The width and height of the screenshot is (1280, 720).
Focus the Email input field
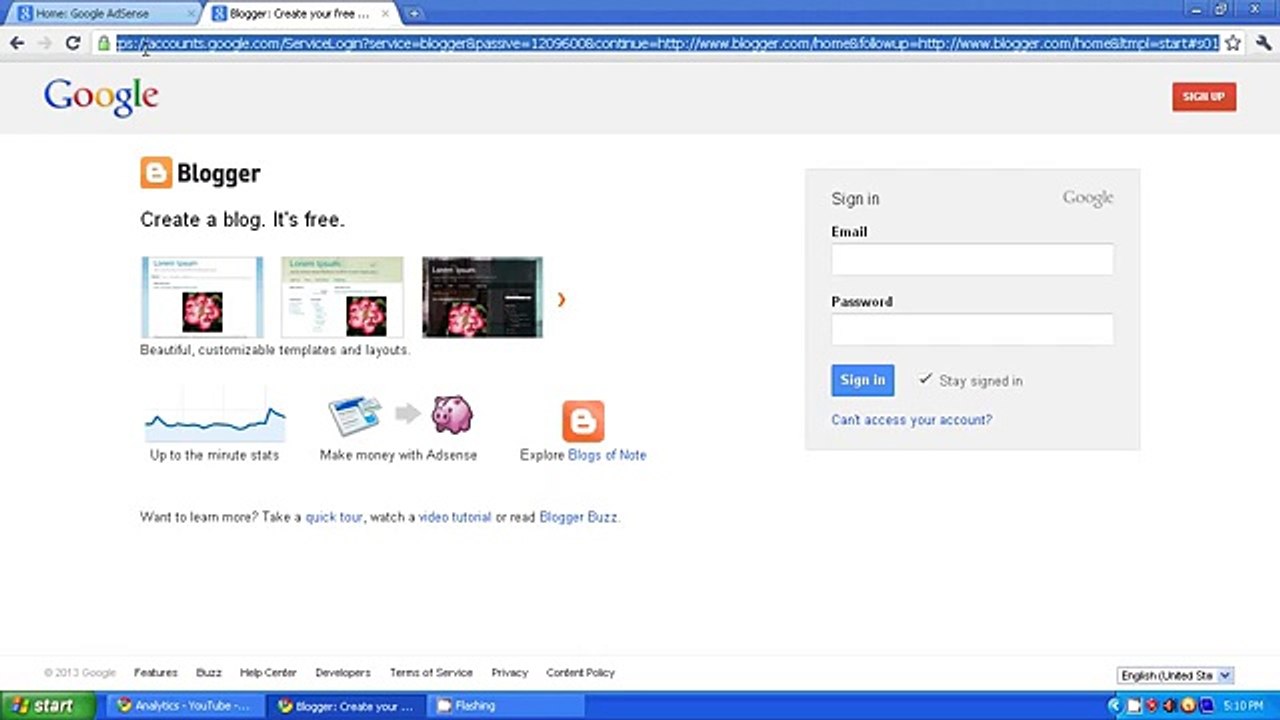[x=972, y=259]
